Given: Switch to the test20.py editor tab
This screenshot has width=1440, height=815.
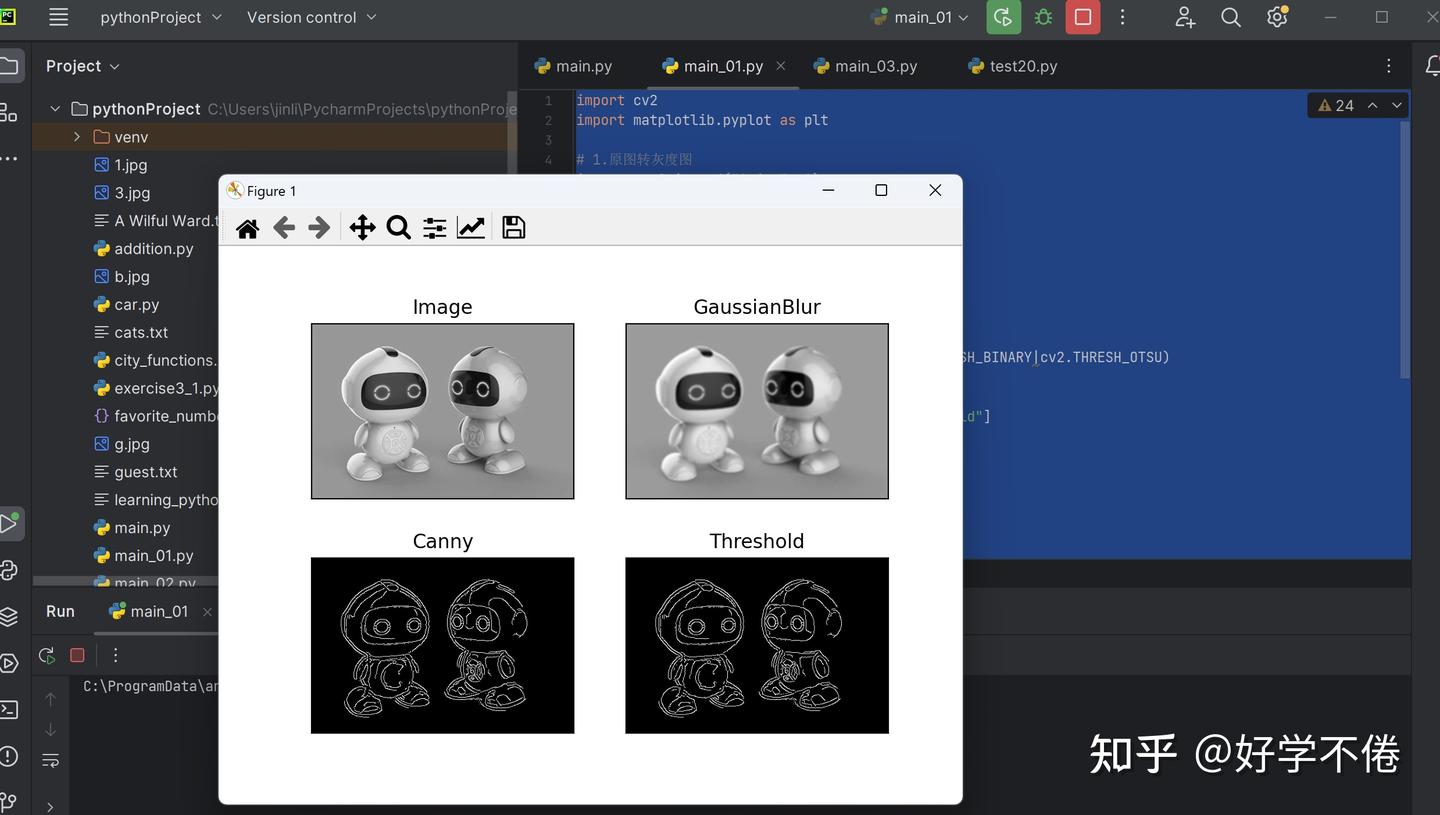Looking at the screenshot, I should 1012,66.
